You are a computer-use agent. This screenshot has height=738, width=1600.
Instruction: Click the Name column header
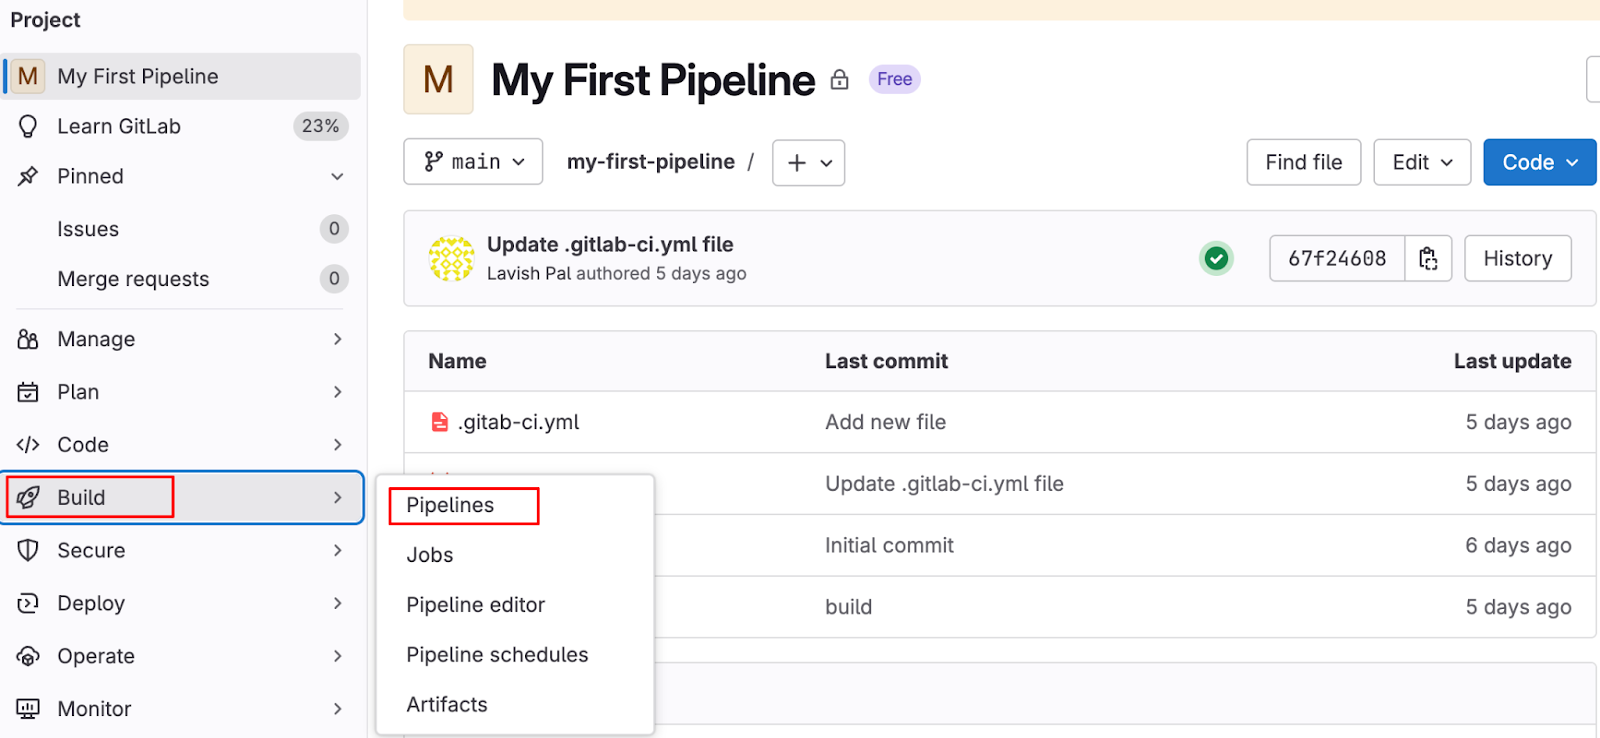[457, 361]
